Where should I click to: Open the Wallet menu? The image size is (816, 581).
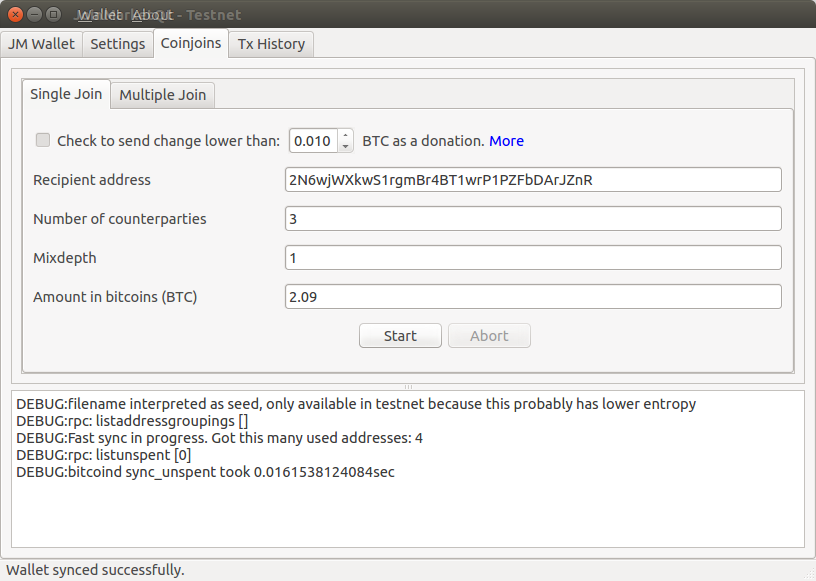[x=98, y=15]
